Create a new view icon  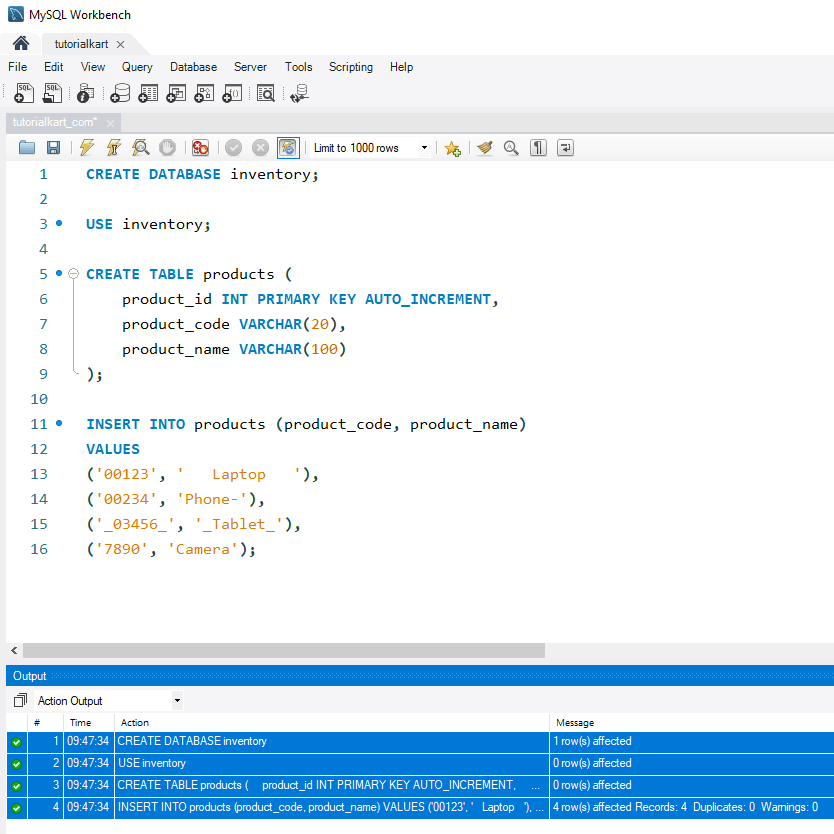click(176, 93)
